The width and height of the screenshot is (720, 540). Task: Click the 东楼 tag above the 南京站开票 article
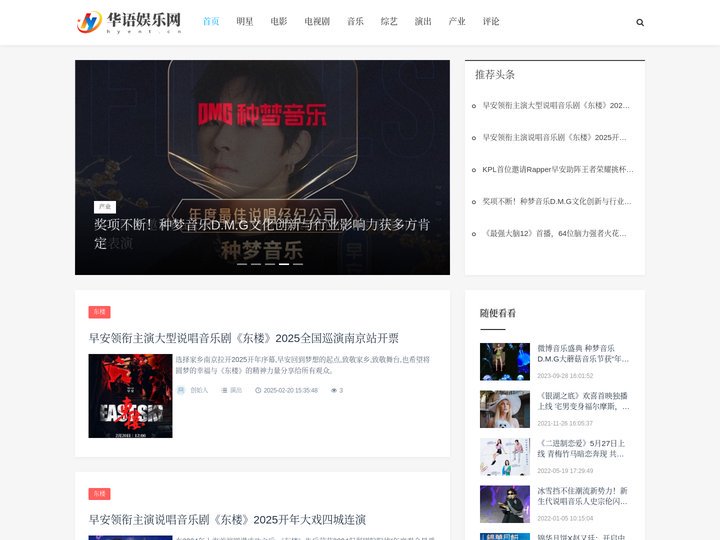[99, 312]
